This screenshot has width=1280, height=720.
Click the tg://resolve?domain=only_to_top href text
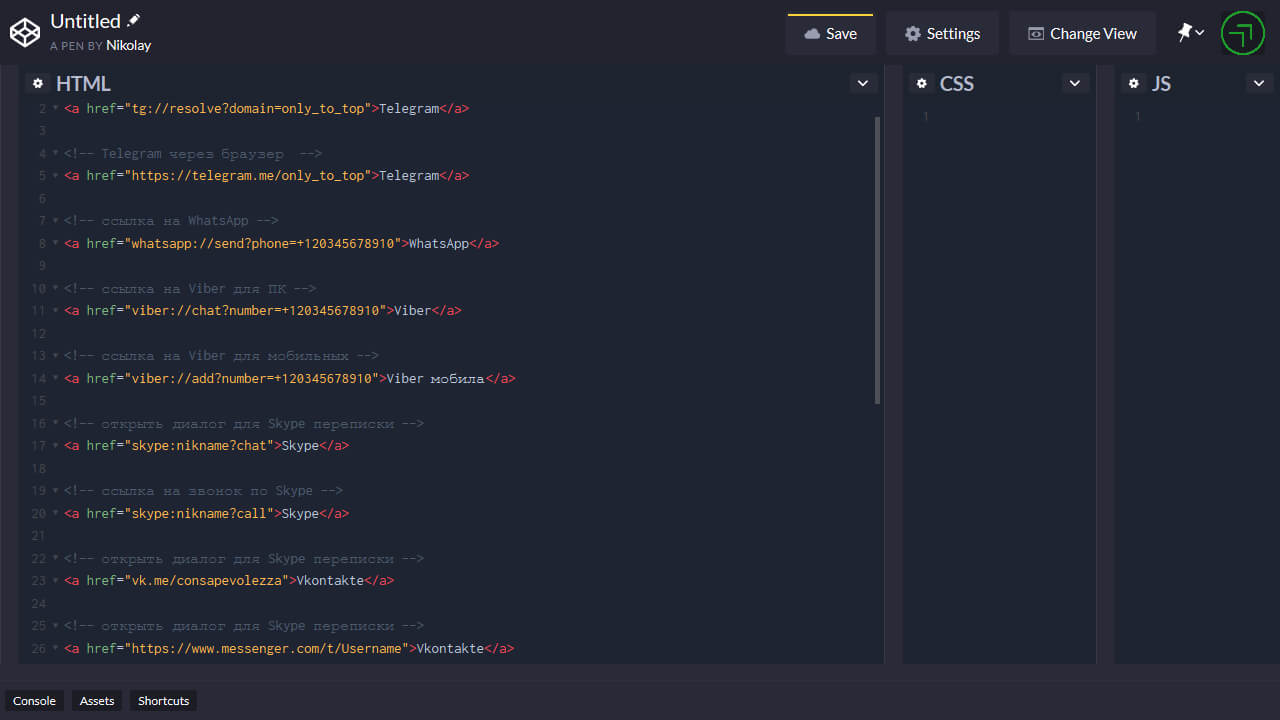pos(248,108)
